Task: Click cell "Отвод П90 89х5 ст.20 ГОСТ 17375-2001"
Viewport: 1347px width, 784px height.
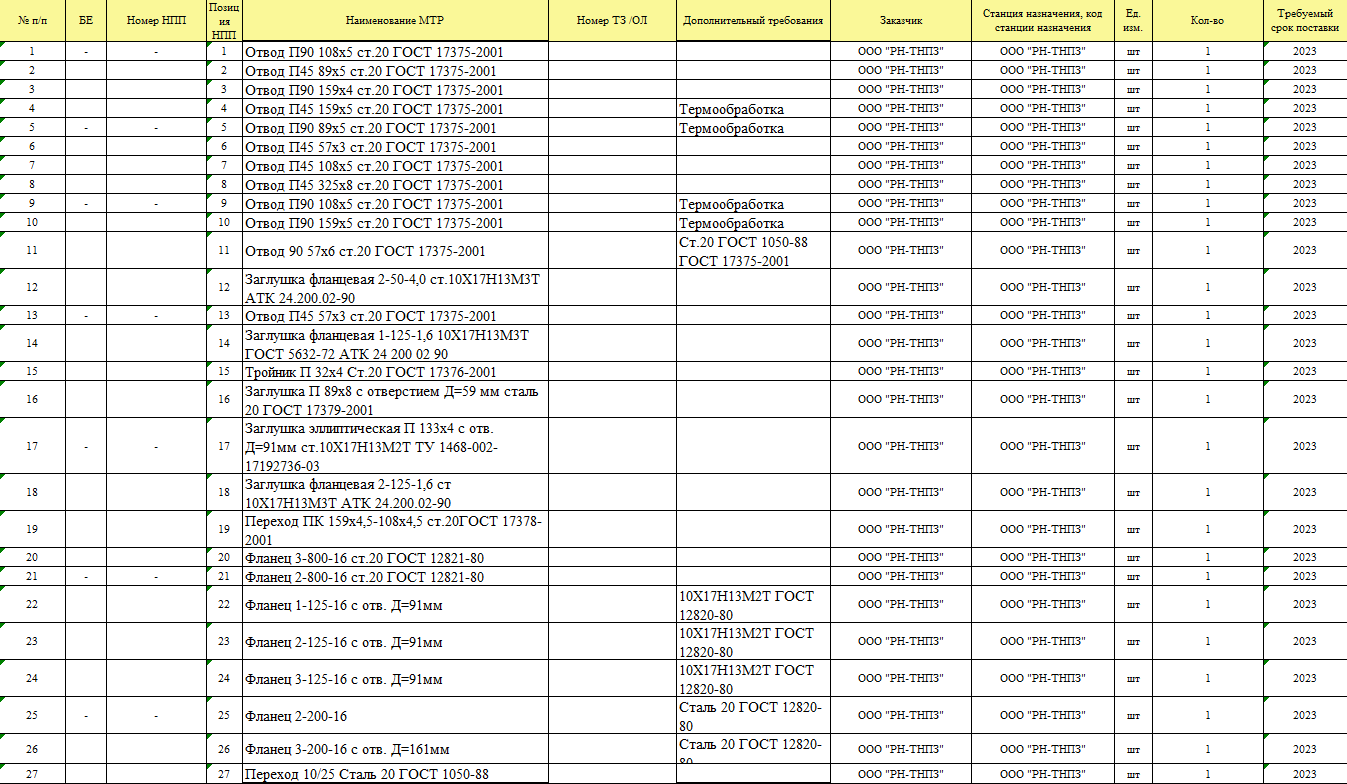Action: click(x=395, y=128)
